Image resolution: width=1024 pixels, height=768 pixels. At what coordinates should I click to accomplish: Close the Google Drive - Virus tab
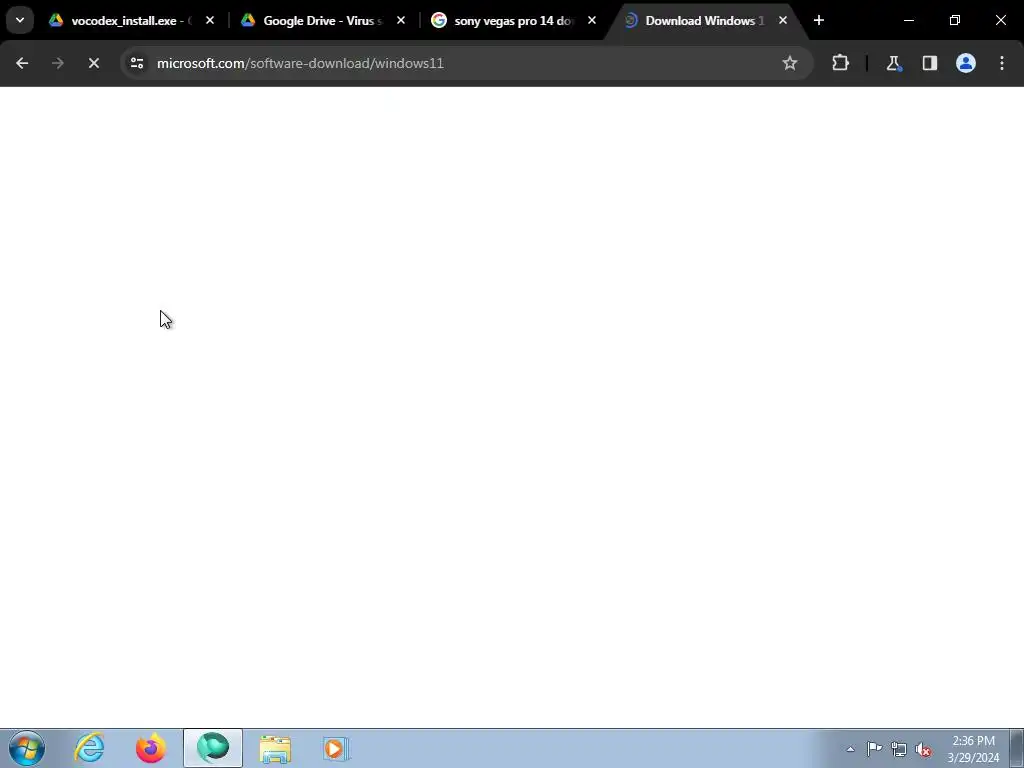pyautogui.click(x=401, y=20)
